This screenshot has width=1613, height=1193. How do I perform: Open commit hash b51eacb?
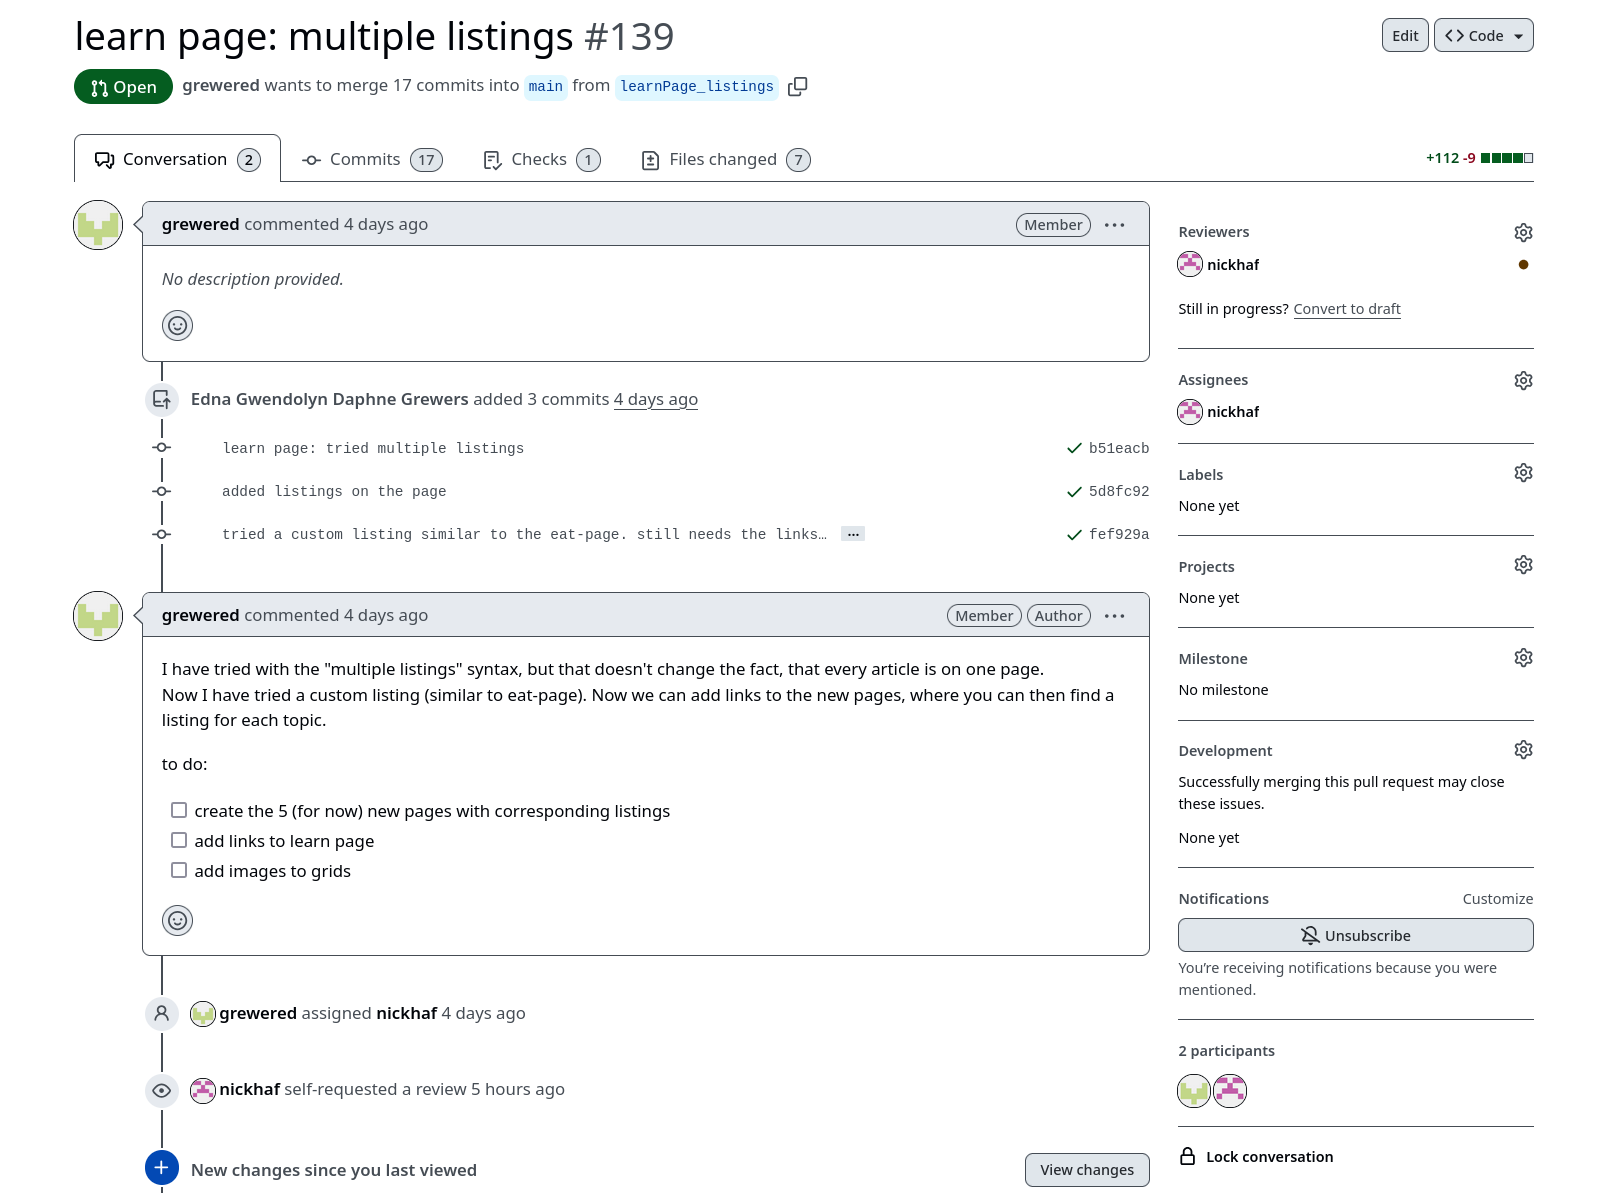[x=1118, y=449]
